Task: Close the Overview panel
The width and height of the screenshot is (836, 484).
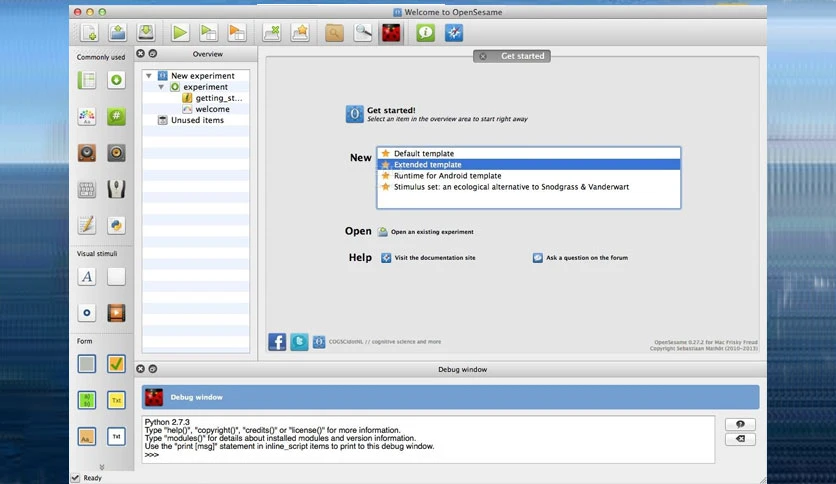Action: [140, 53]
